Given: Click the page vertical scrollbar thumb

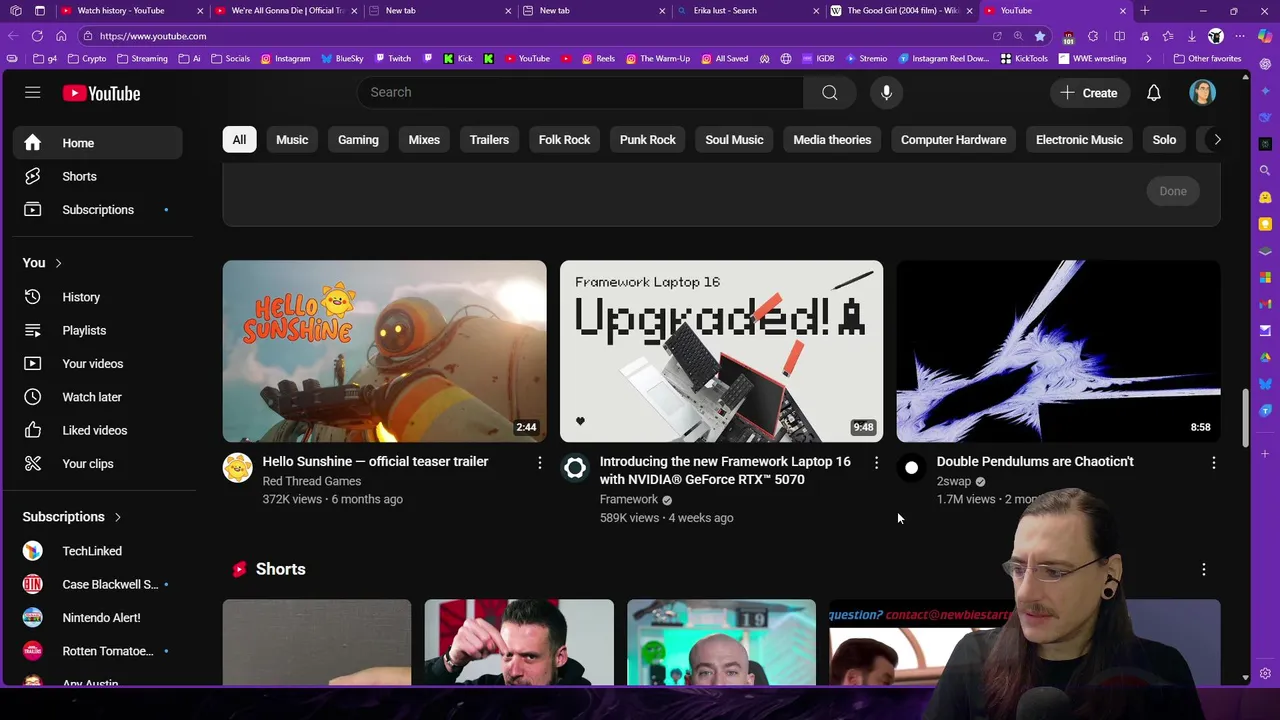Looking at the screenshot, I should [x=1245, y=418].
